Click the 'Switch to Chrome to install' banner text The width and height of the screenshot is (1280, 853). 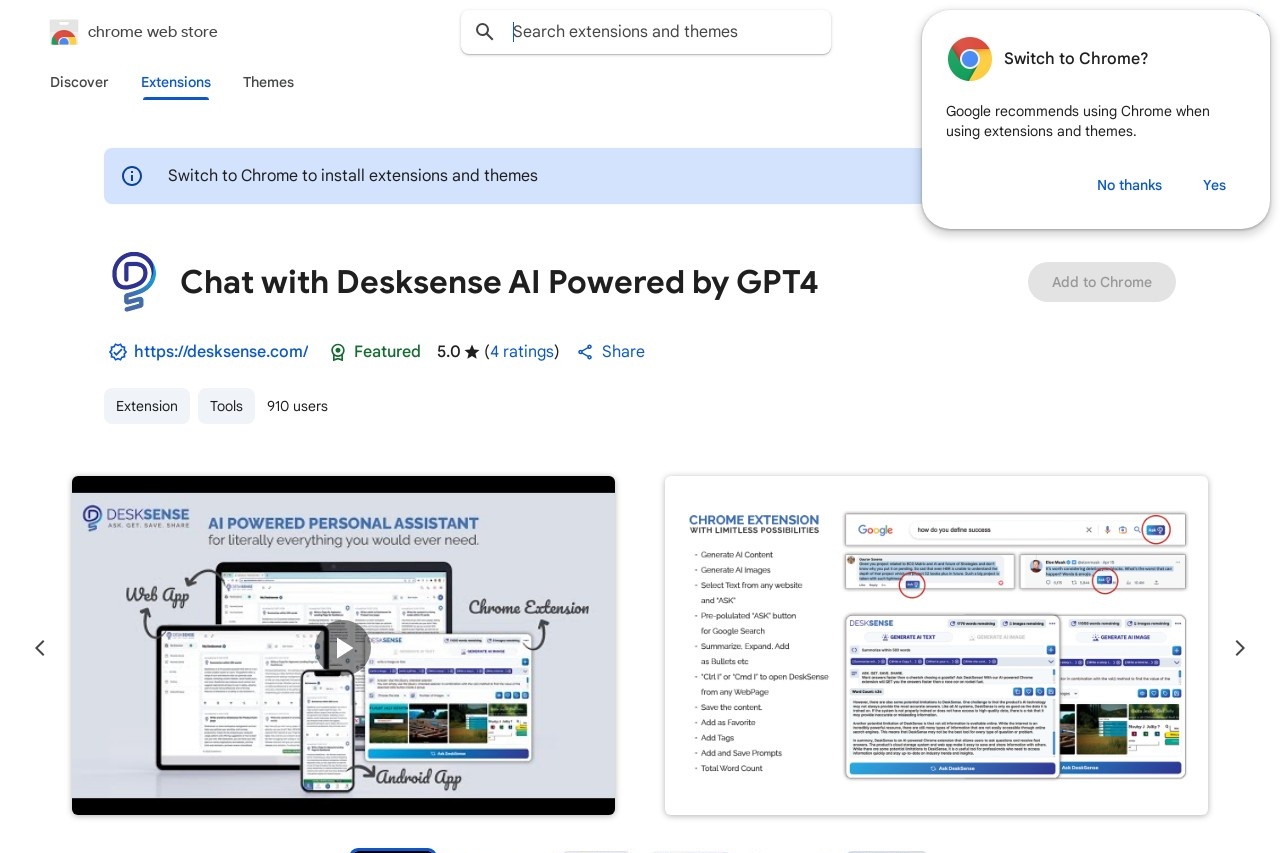353,176
